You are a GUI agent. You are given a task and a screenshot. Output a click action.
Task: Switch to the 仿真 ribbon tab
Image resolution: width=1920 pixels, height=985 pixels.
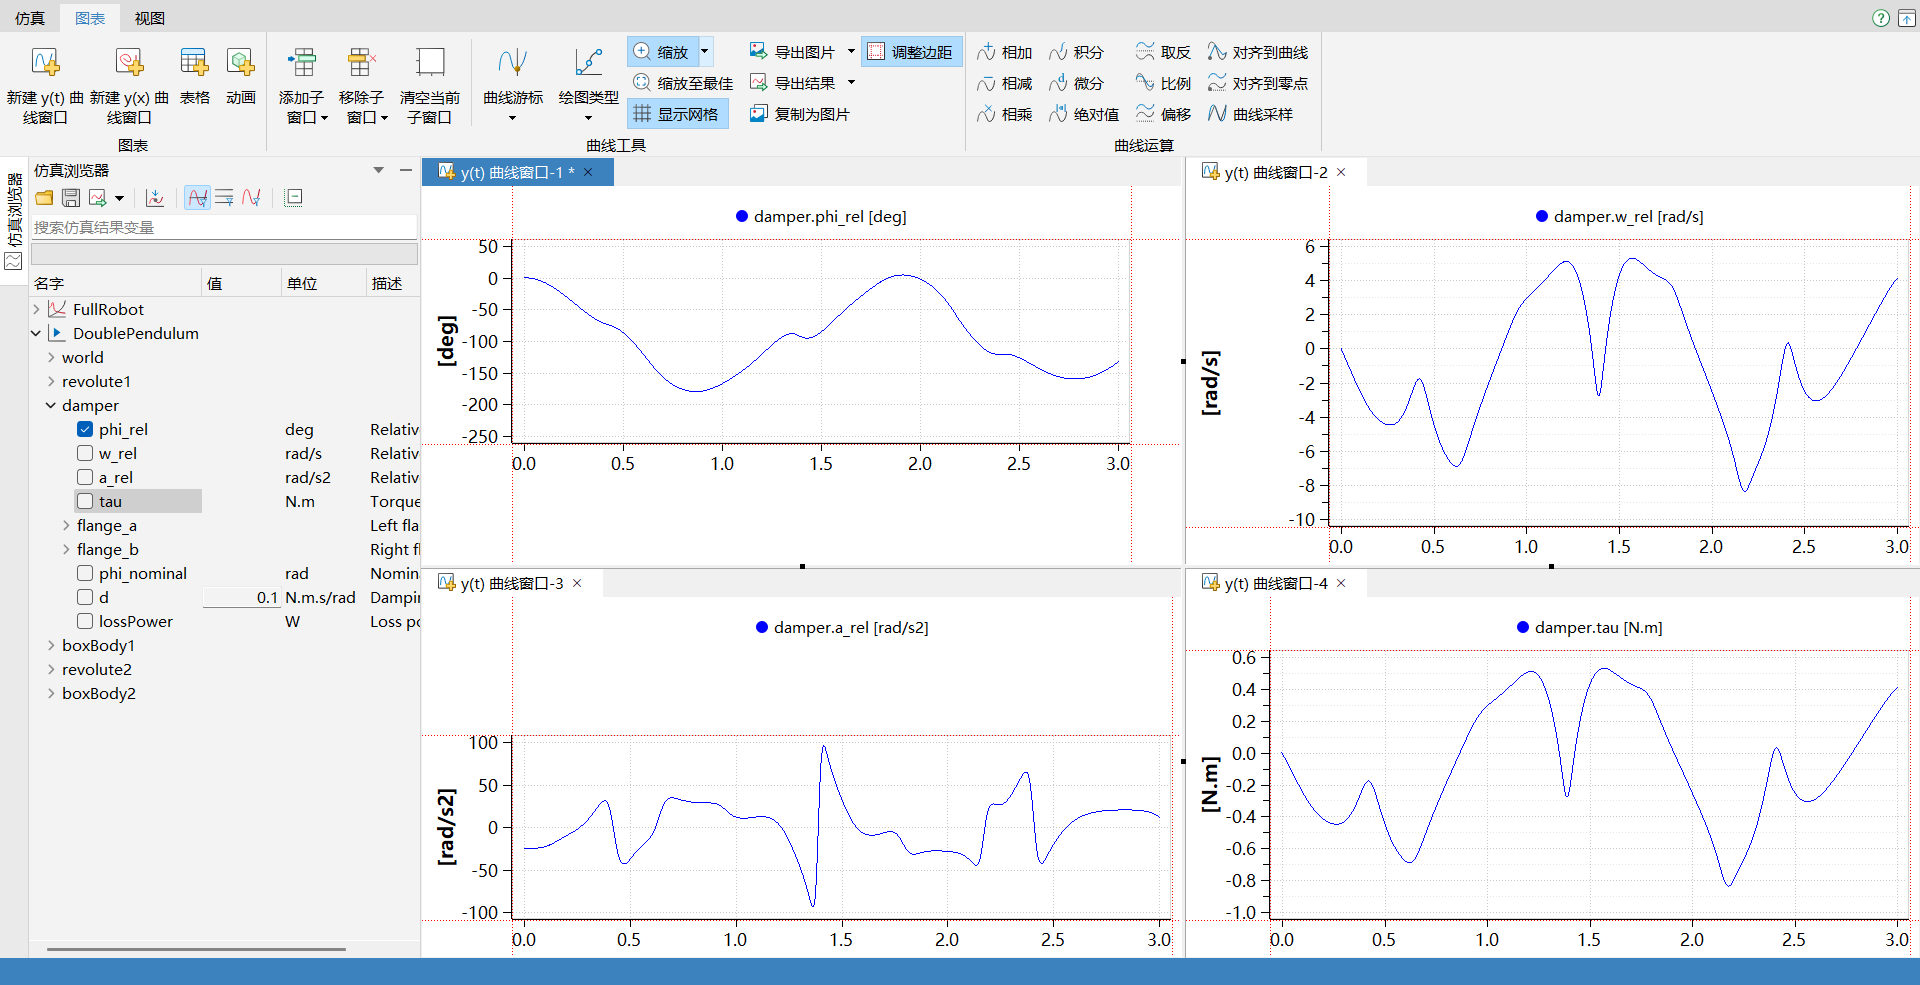click(x=30, y=18)
